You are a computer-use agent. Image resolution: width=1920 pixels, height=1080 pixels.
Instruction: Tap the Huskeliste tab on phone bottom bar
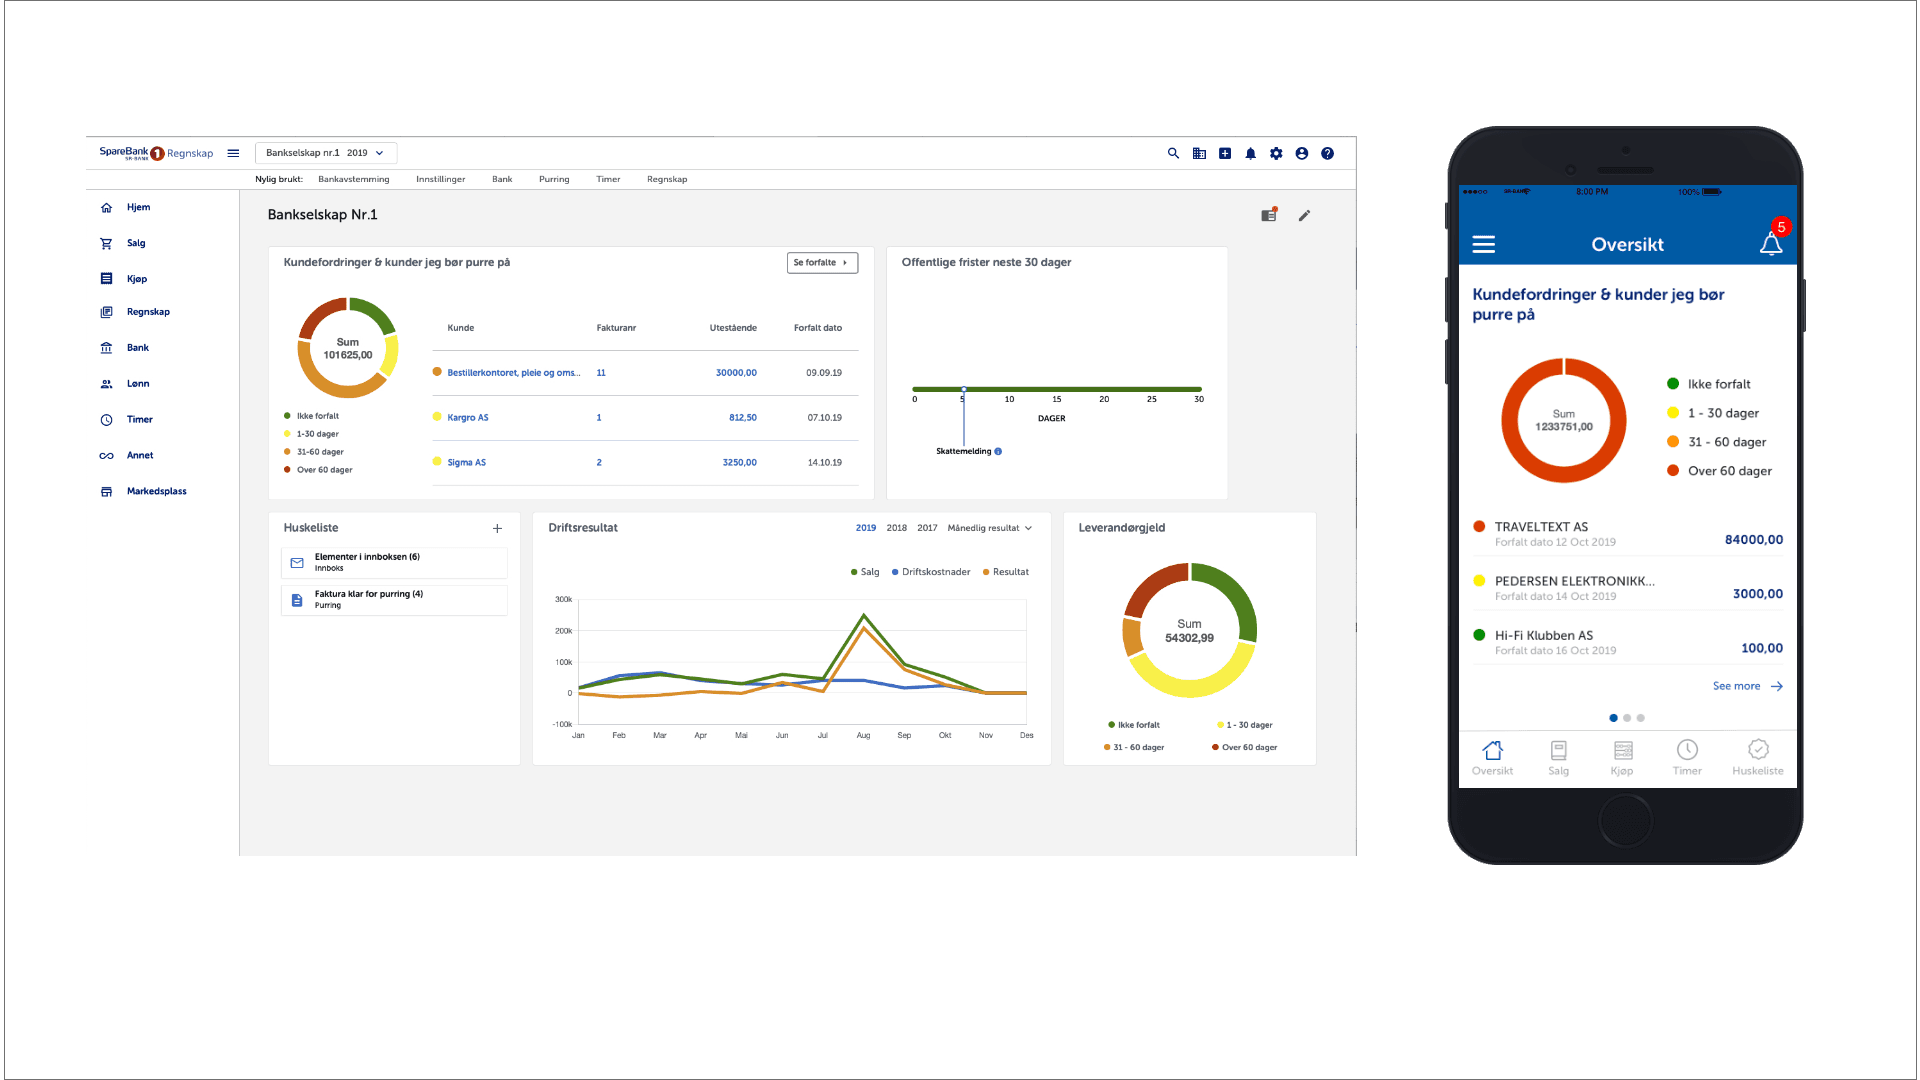1758,758
